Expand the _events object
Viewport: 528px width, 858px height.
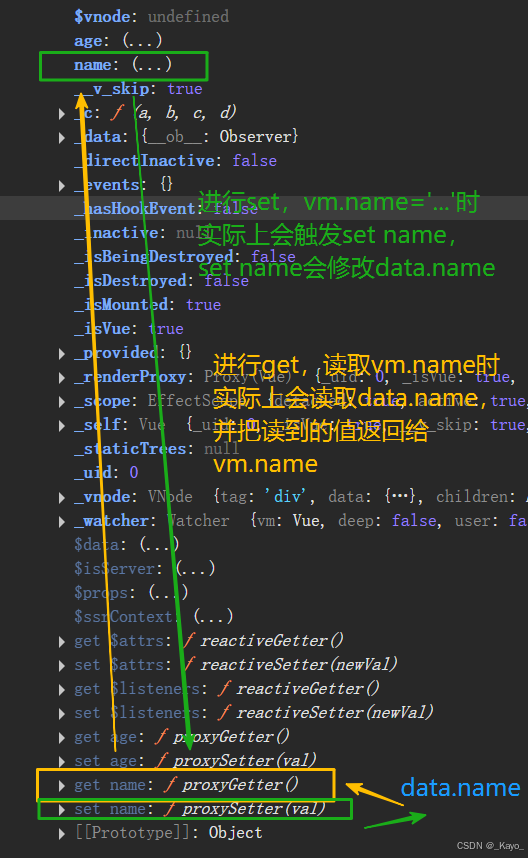(62, 186)
